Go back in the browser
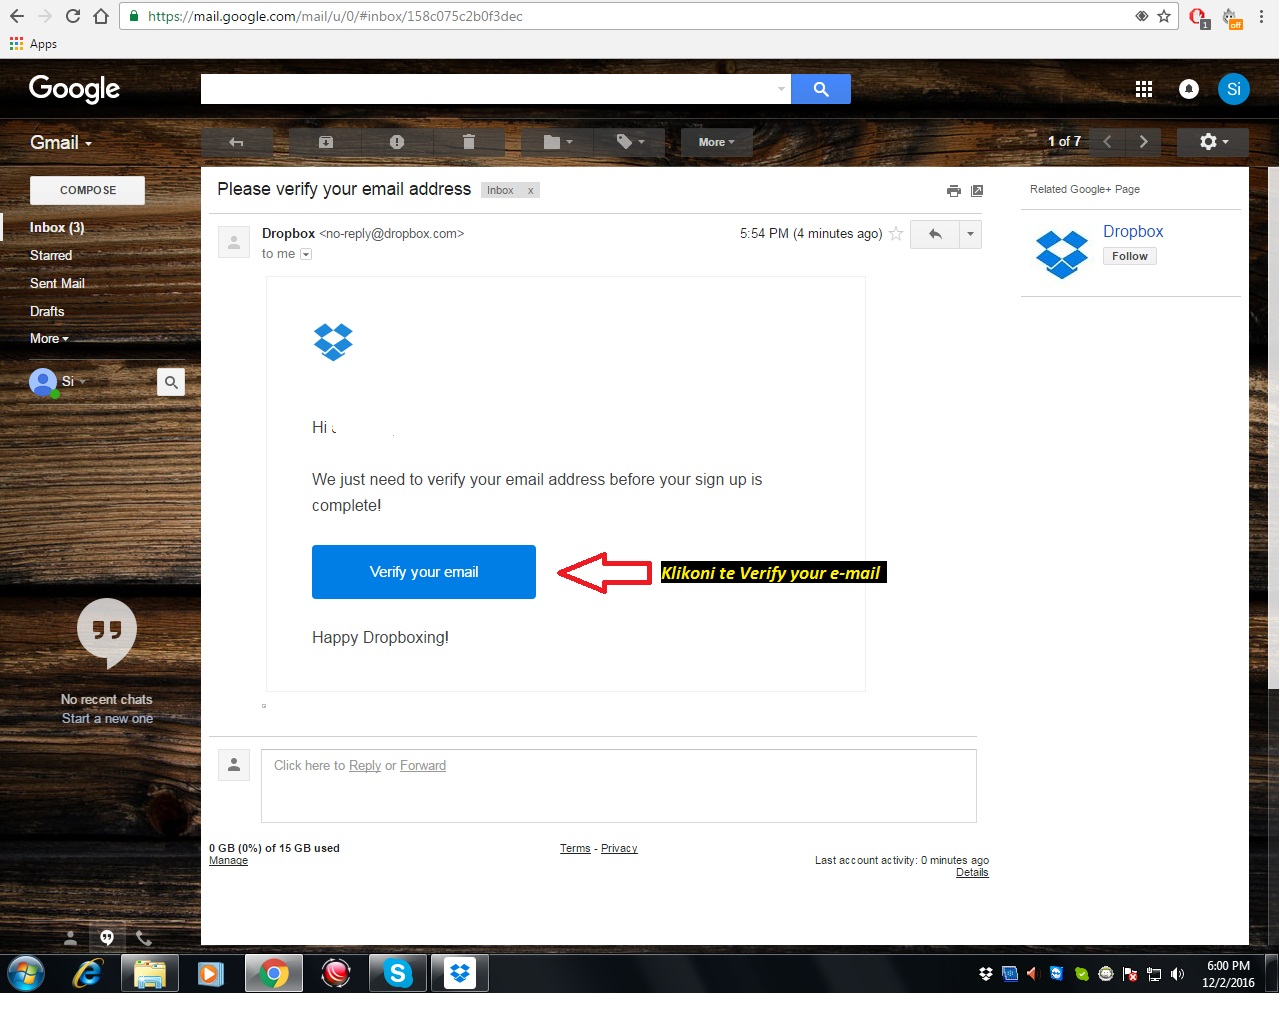 point(17,16)
